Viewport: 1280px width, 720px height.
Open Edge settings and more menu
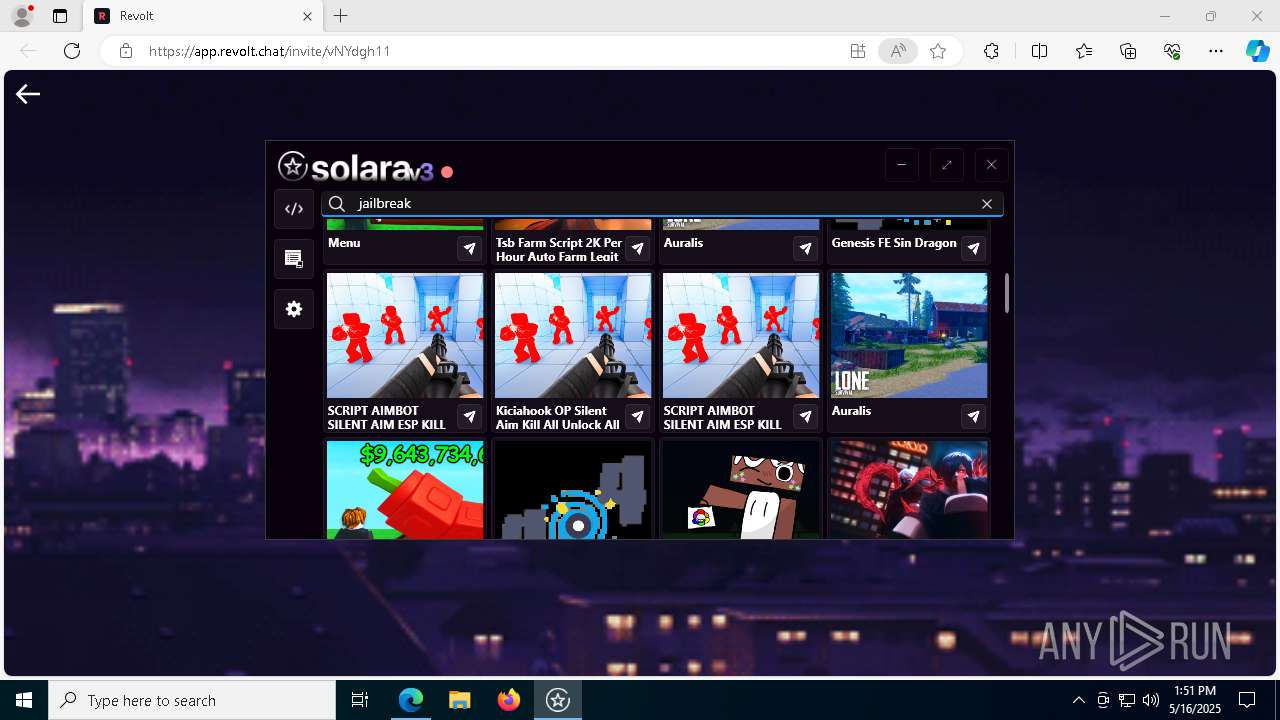coord(1216,51)
